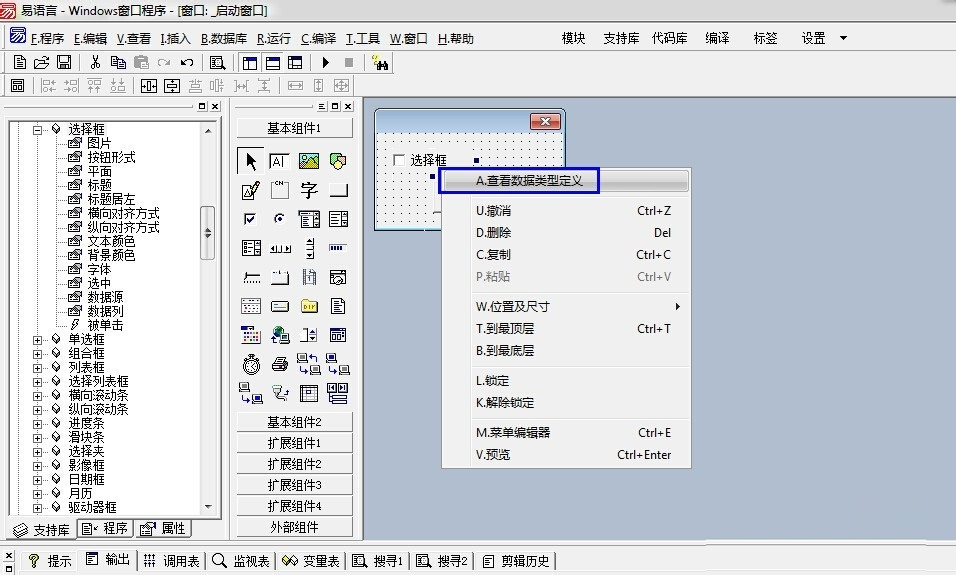
Task: Close the component toolbox panel
Action: click(348, 106)
